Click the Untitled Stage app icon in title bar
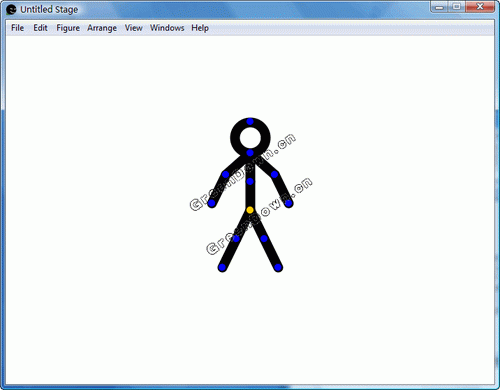This screenshot has width=500, height=390. (x=11, y=10)
